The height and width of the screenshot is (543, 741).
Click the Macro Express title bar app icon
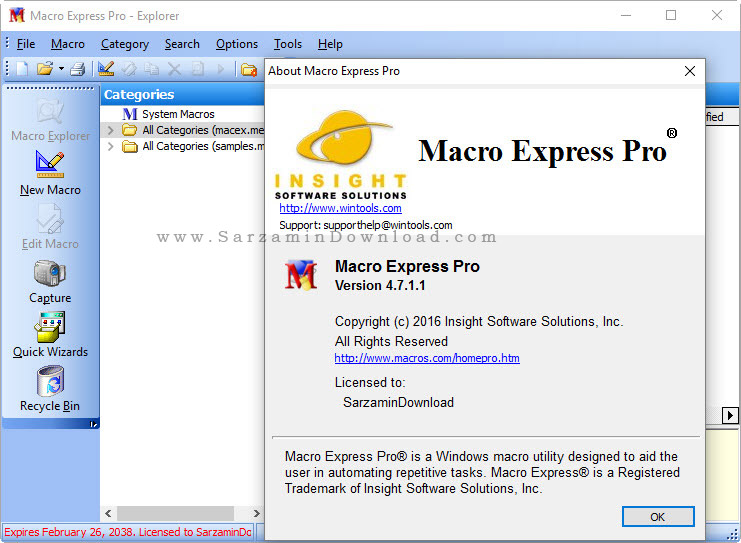[x=17, y=16]
